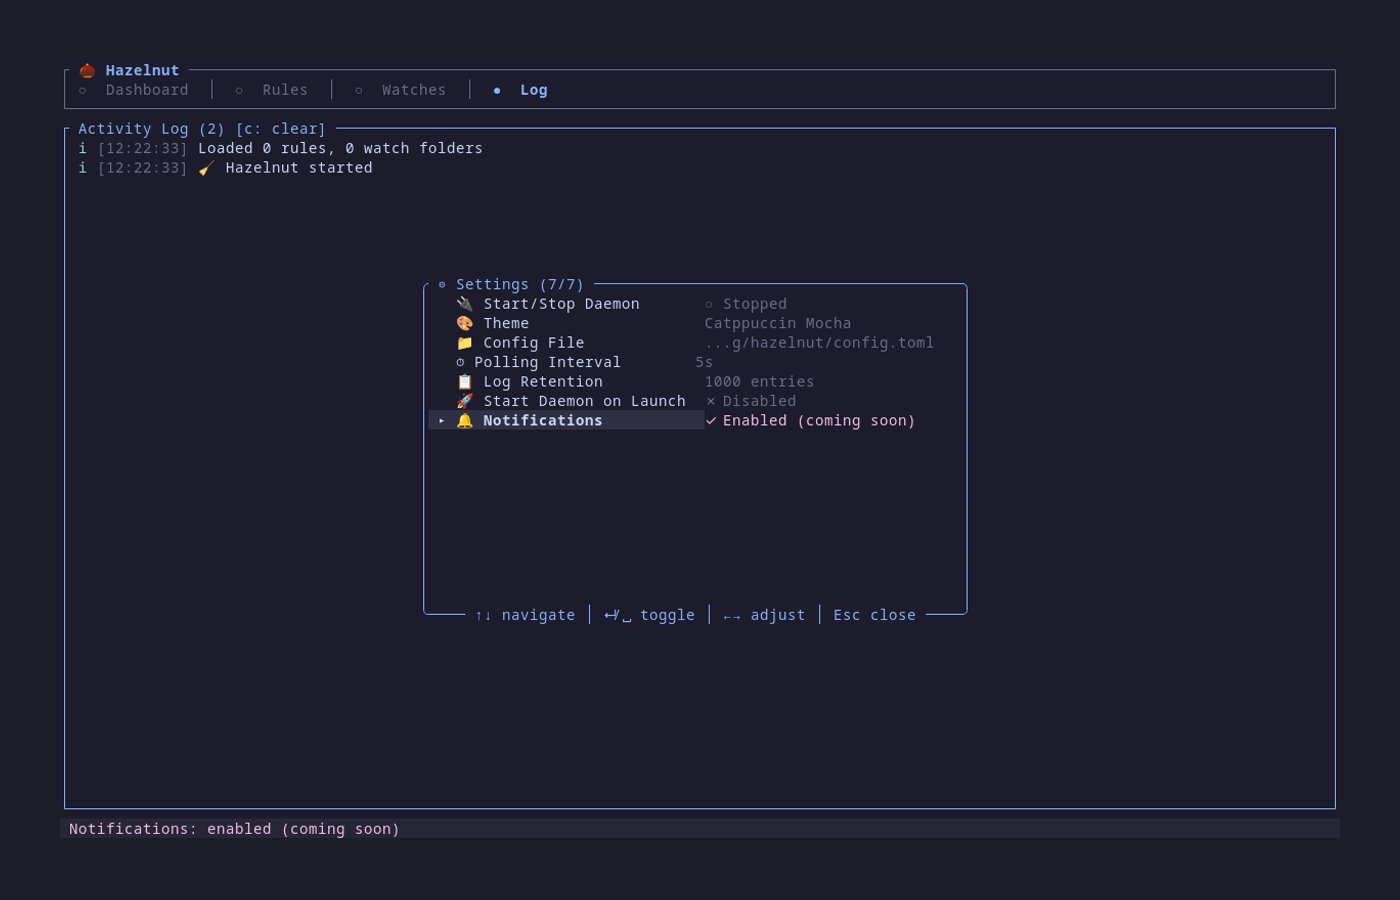Click the bell icon next to Notifications

[x=464, y=420]
